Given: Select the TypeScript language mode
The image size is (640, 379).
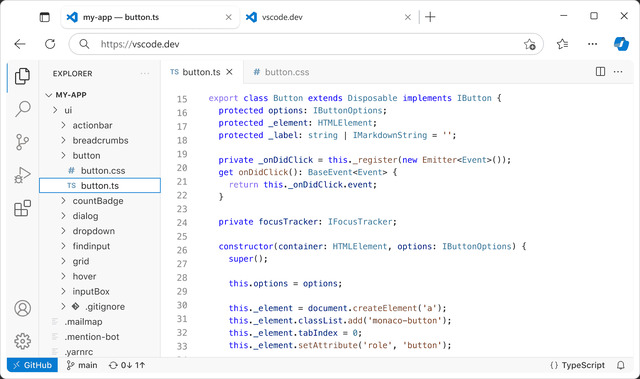Looking at the screenshot, I should pos(578,365).
